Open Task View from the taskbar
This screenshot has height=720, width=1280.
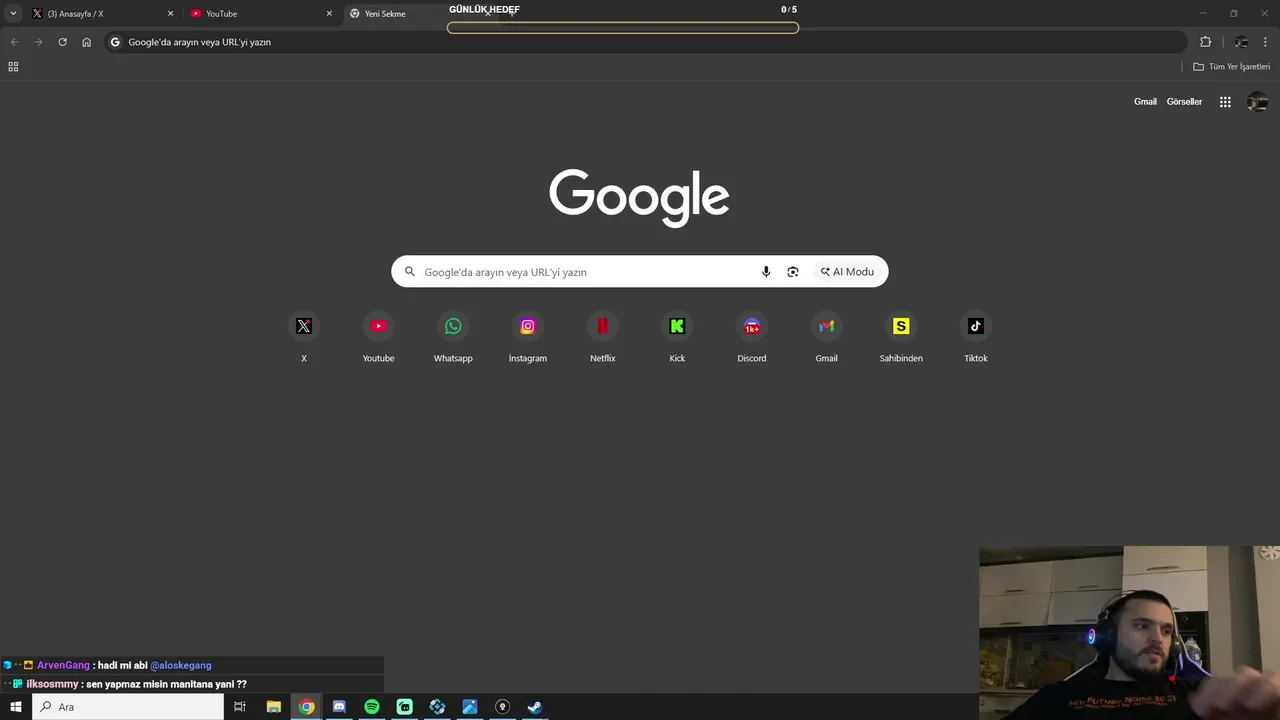[240, 707]
